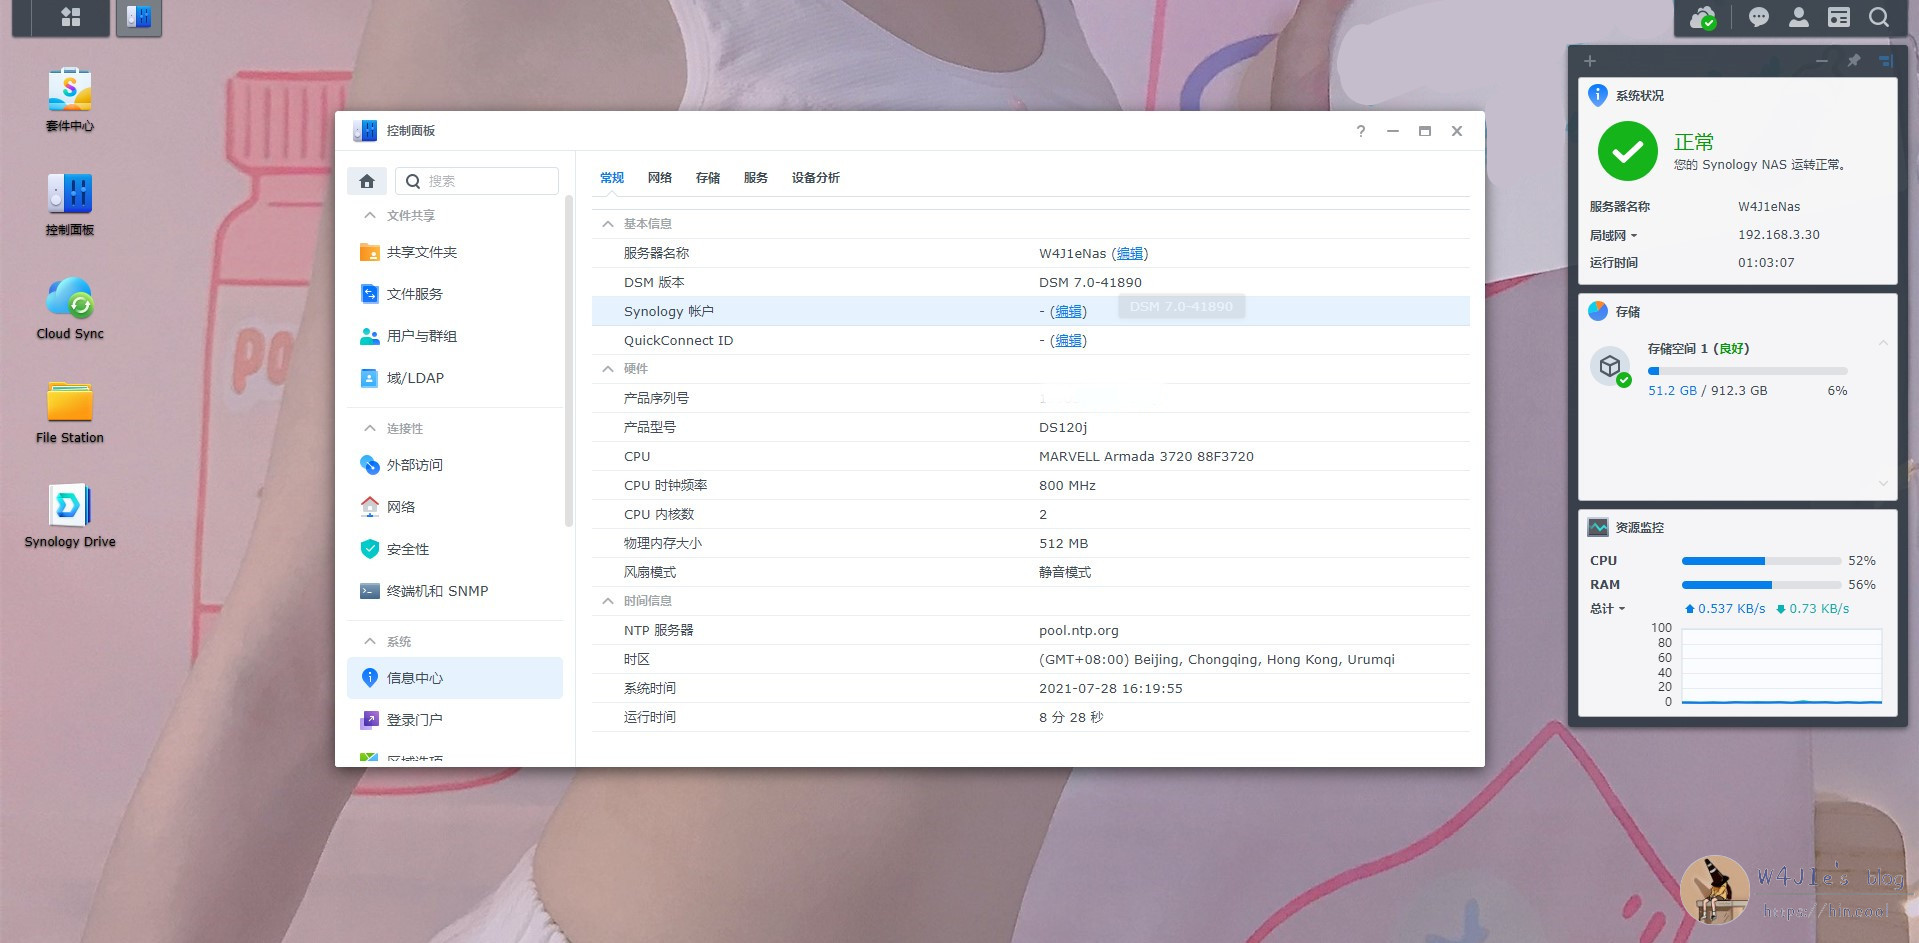Collapse the 硬件 section

pos(608,369)
